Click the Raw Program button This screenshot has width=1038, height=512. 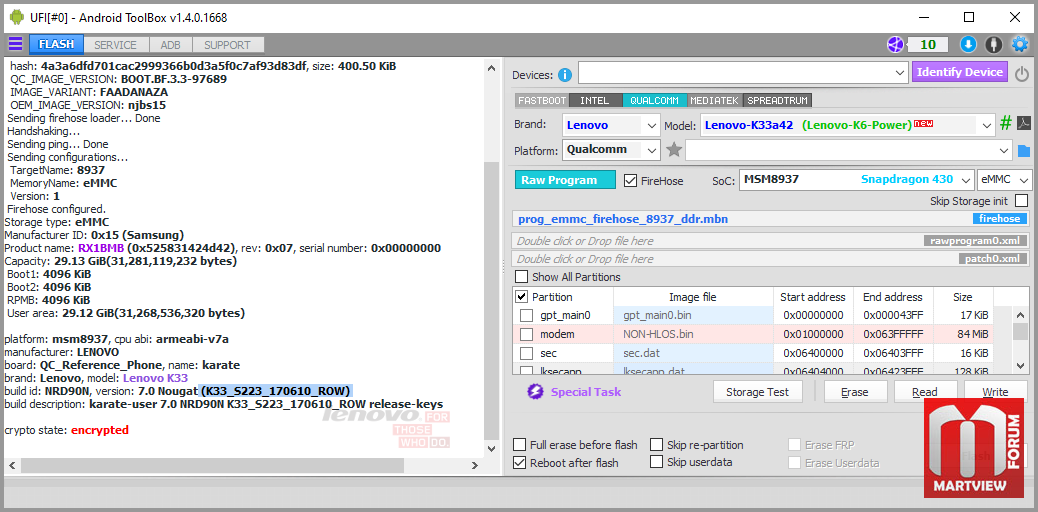click(565, 180)
